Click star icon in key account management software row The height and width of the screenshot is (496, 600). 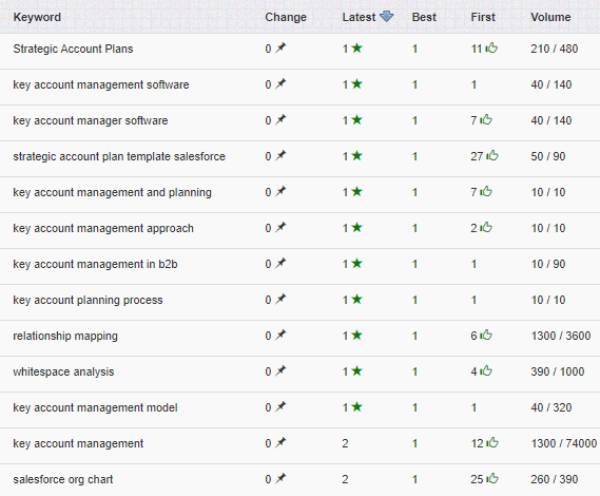(x=357, y=84)
